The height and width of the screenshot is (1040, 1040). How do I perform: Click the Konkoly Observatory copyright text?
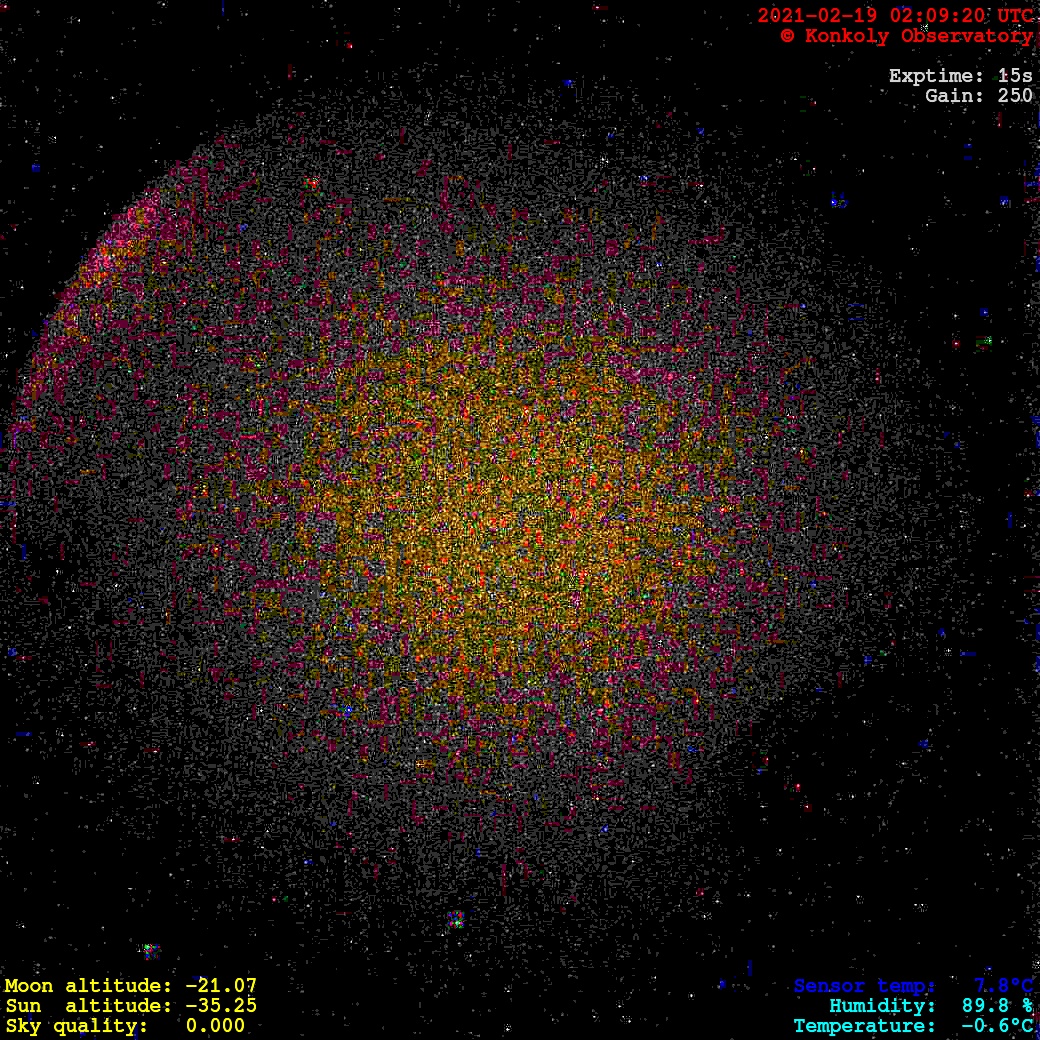click(x=906, y=36)
